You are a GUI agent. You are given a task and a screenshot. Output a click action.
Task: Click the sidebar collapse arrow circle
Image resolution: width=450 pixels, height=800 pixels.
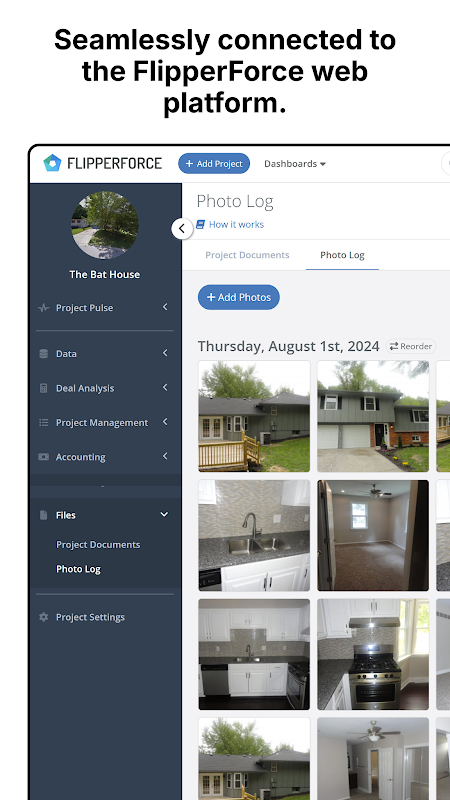pyautogui.click(x=182, y=229)
